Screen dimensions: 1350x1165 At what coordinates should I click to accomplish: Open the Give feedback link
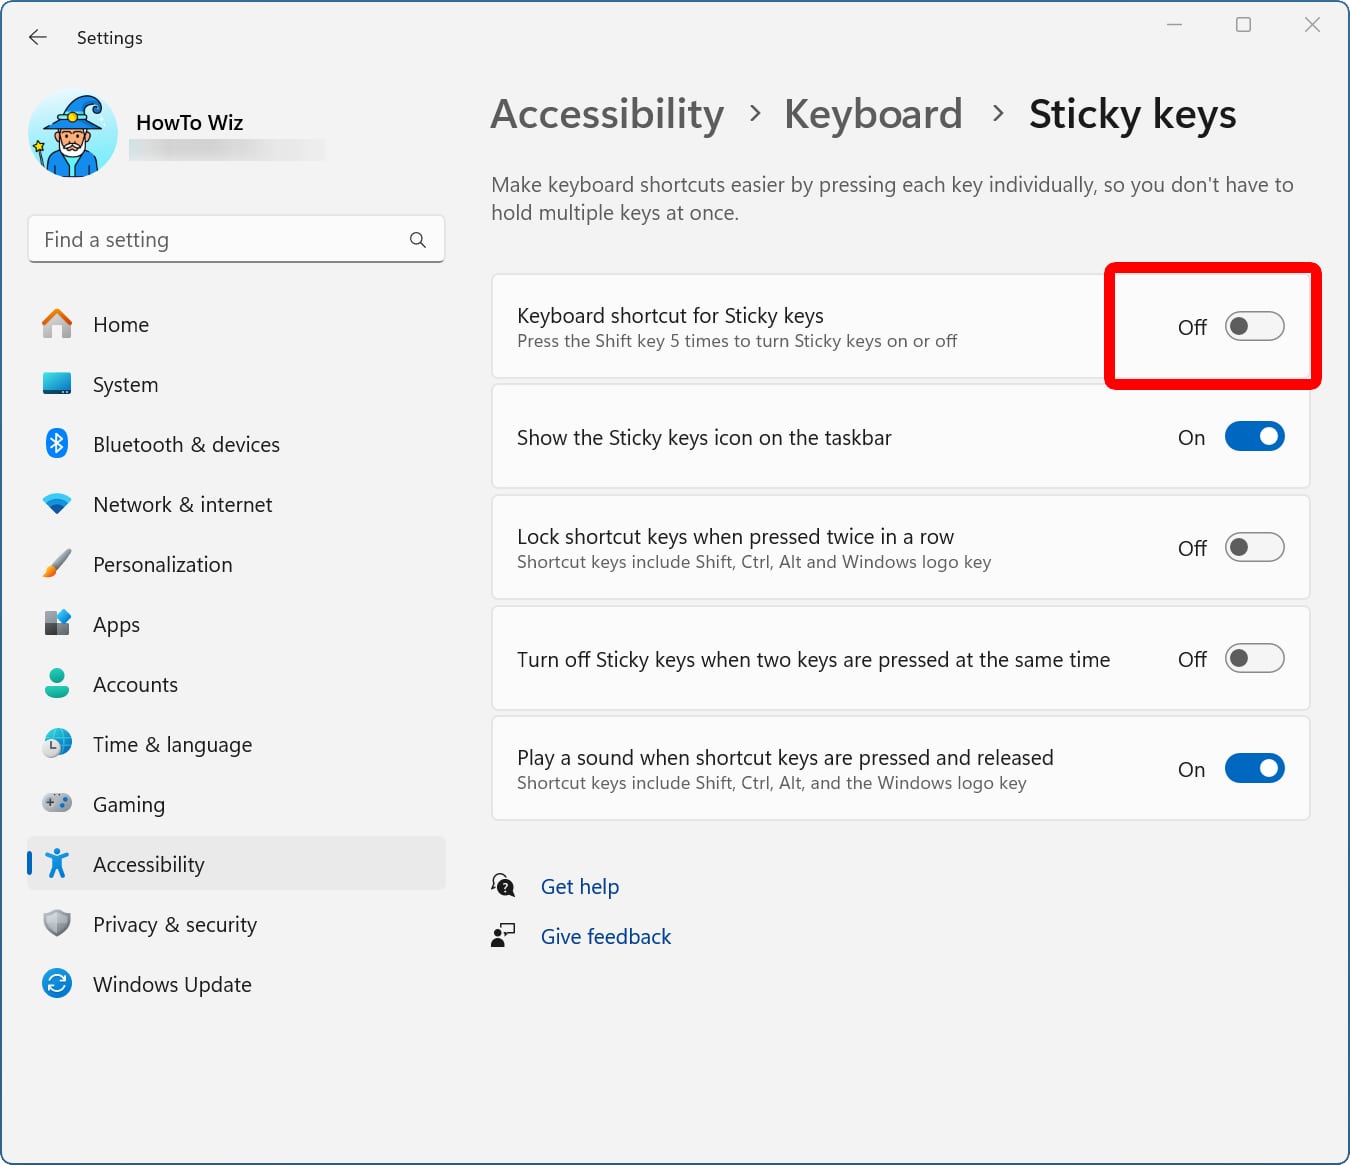[x=605, y=936]
